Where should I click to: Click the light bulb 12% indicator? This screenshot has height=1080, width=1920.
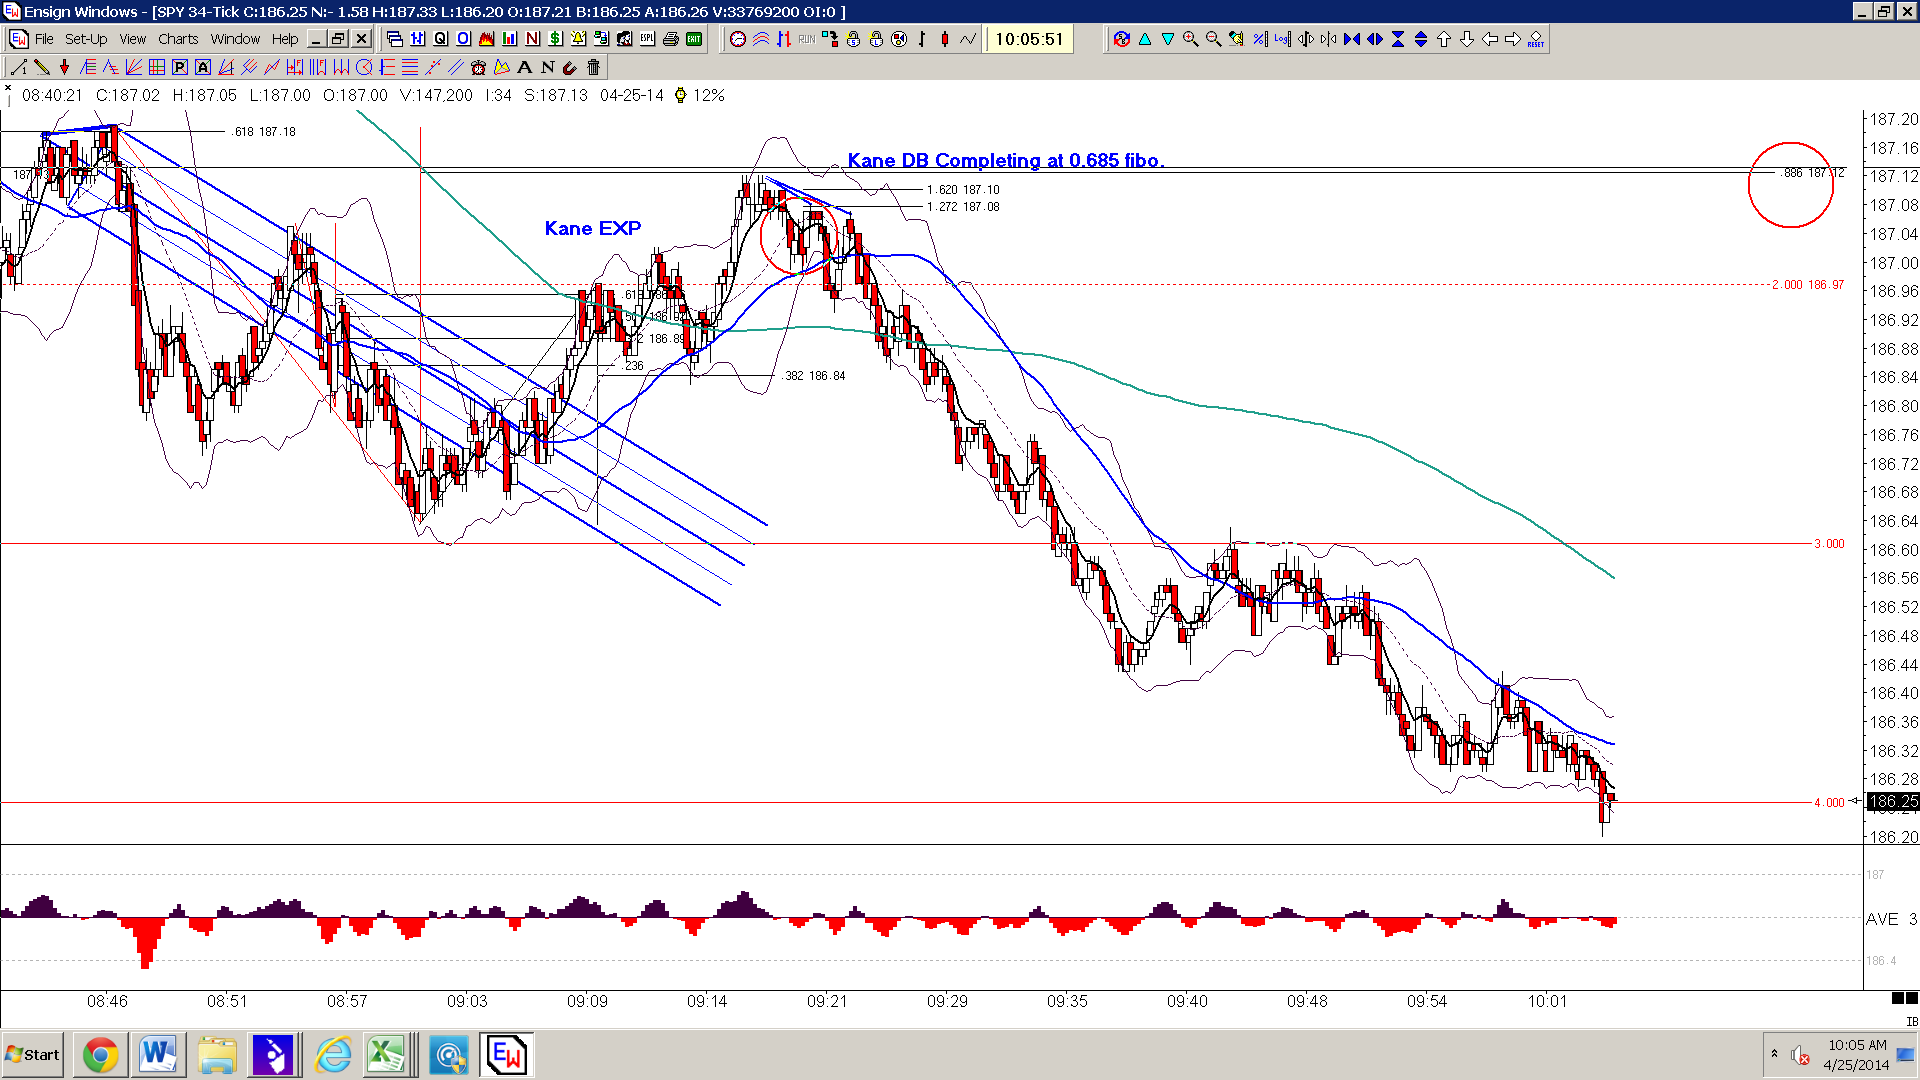(x=699, y=95)
